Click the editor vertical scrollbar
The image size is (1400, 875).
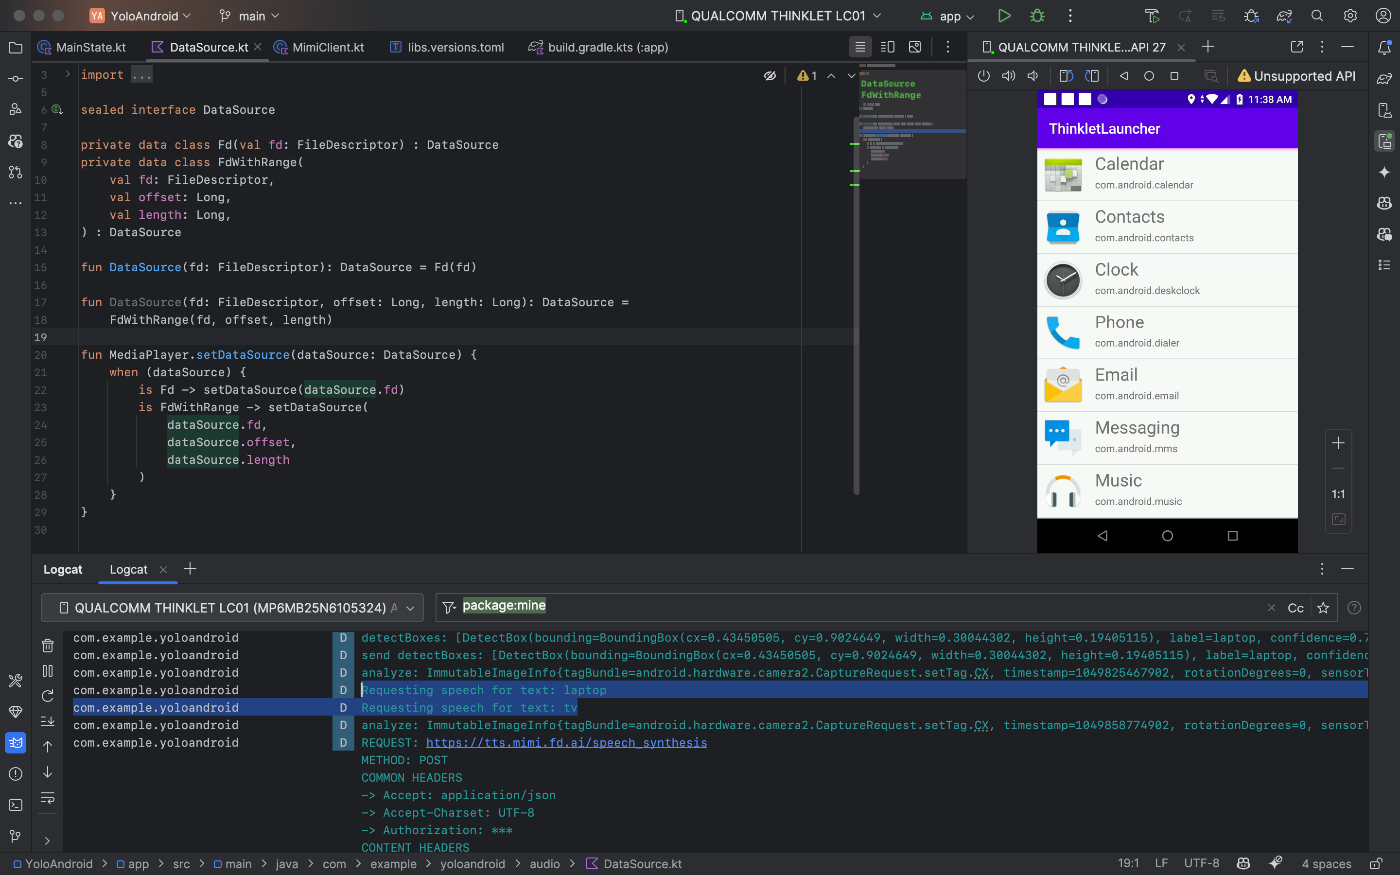[857, 305]
